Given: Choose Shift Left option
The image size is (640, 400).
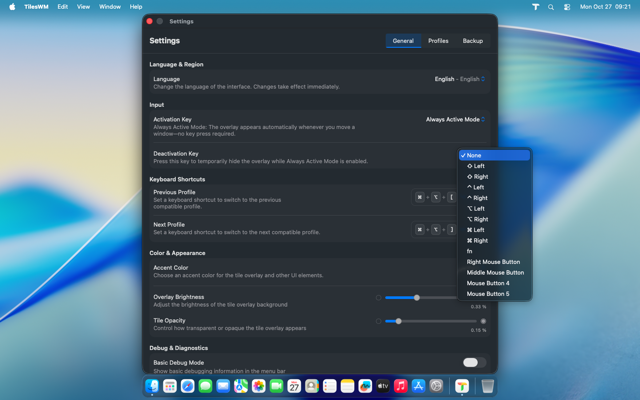Looking at the screenshot, I should tap(494, 166).
